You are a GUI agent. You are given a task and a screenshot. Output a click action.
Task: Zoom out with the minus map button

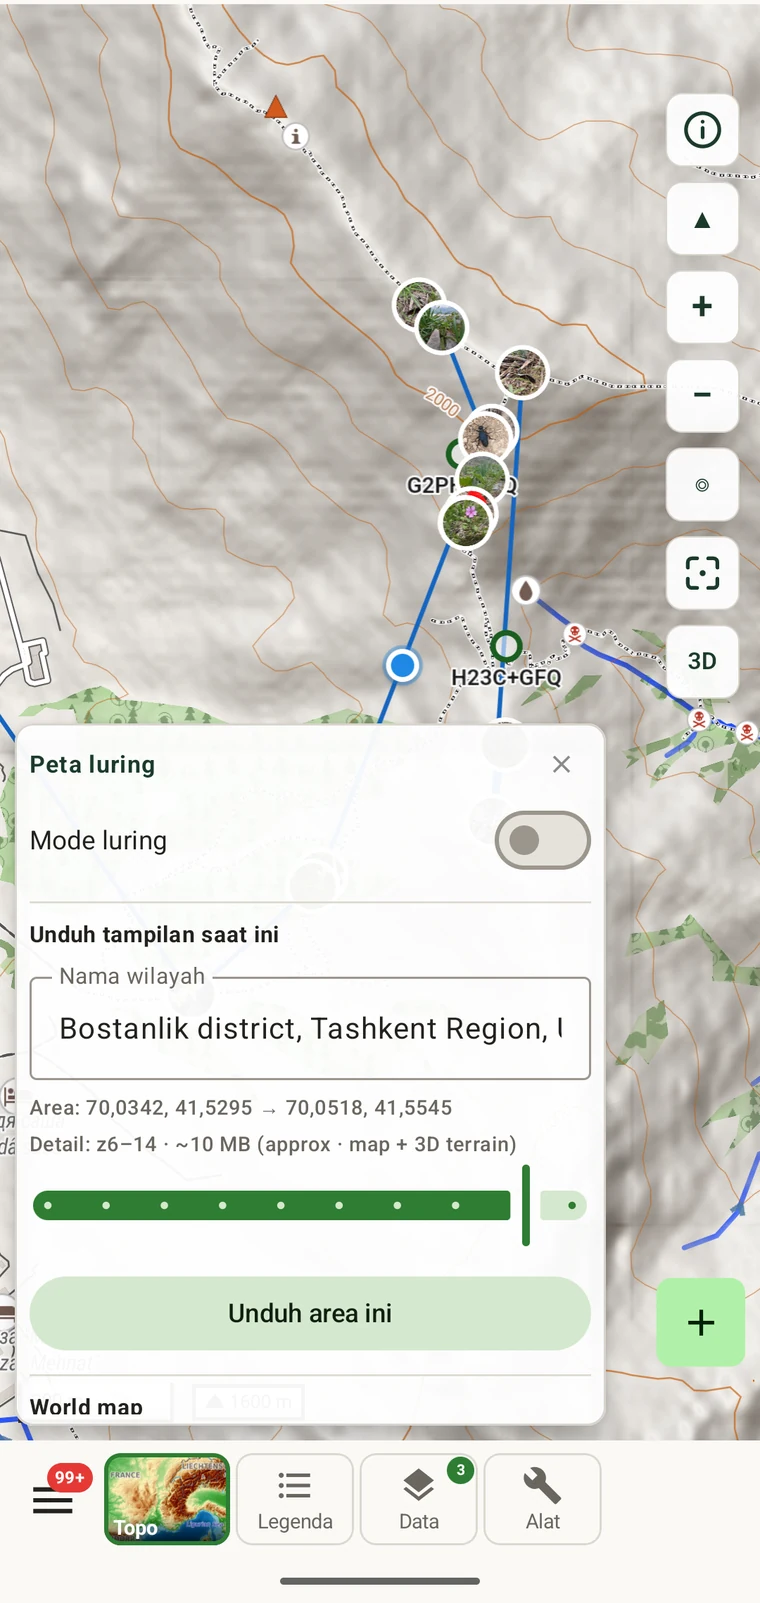coord(702,396)
